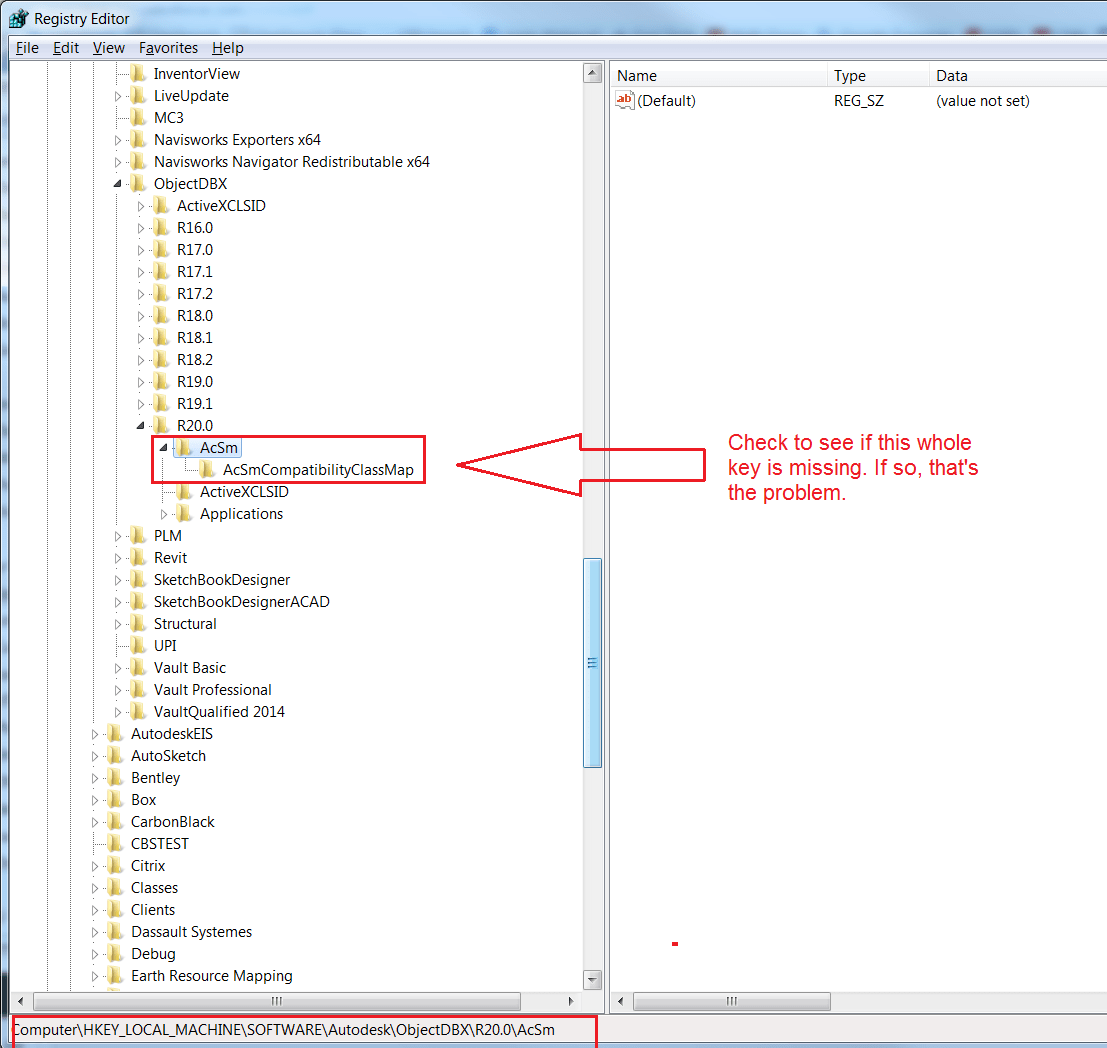This screenshot has height=1048, width=1107.
Task: Click the tree pane scroll up arrow
Action: pyautogui.click(x=592, y=73)
